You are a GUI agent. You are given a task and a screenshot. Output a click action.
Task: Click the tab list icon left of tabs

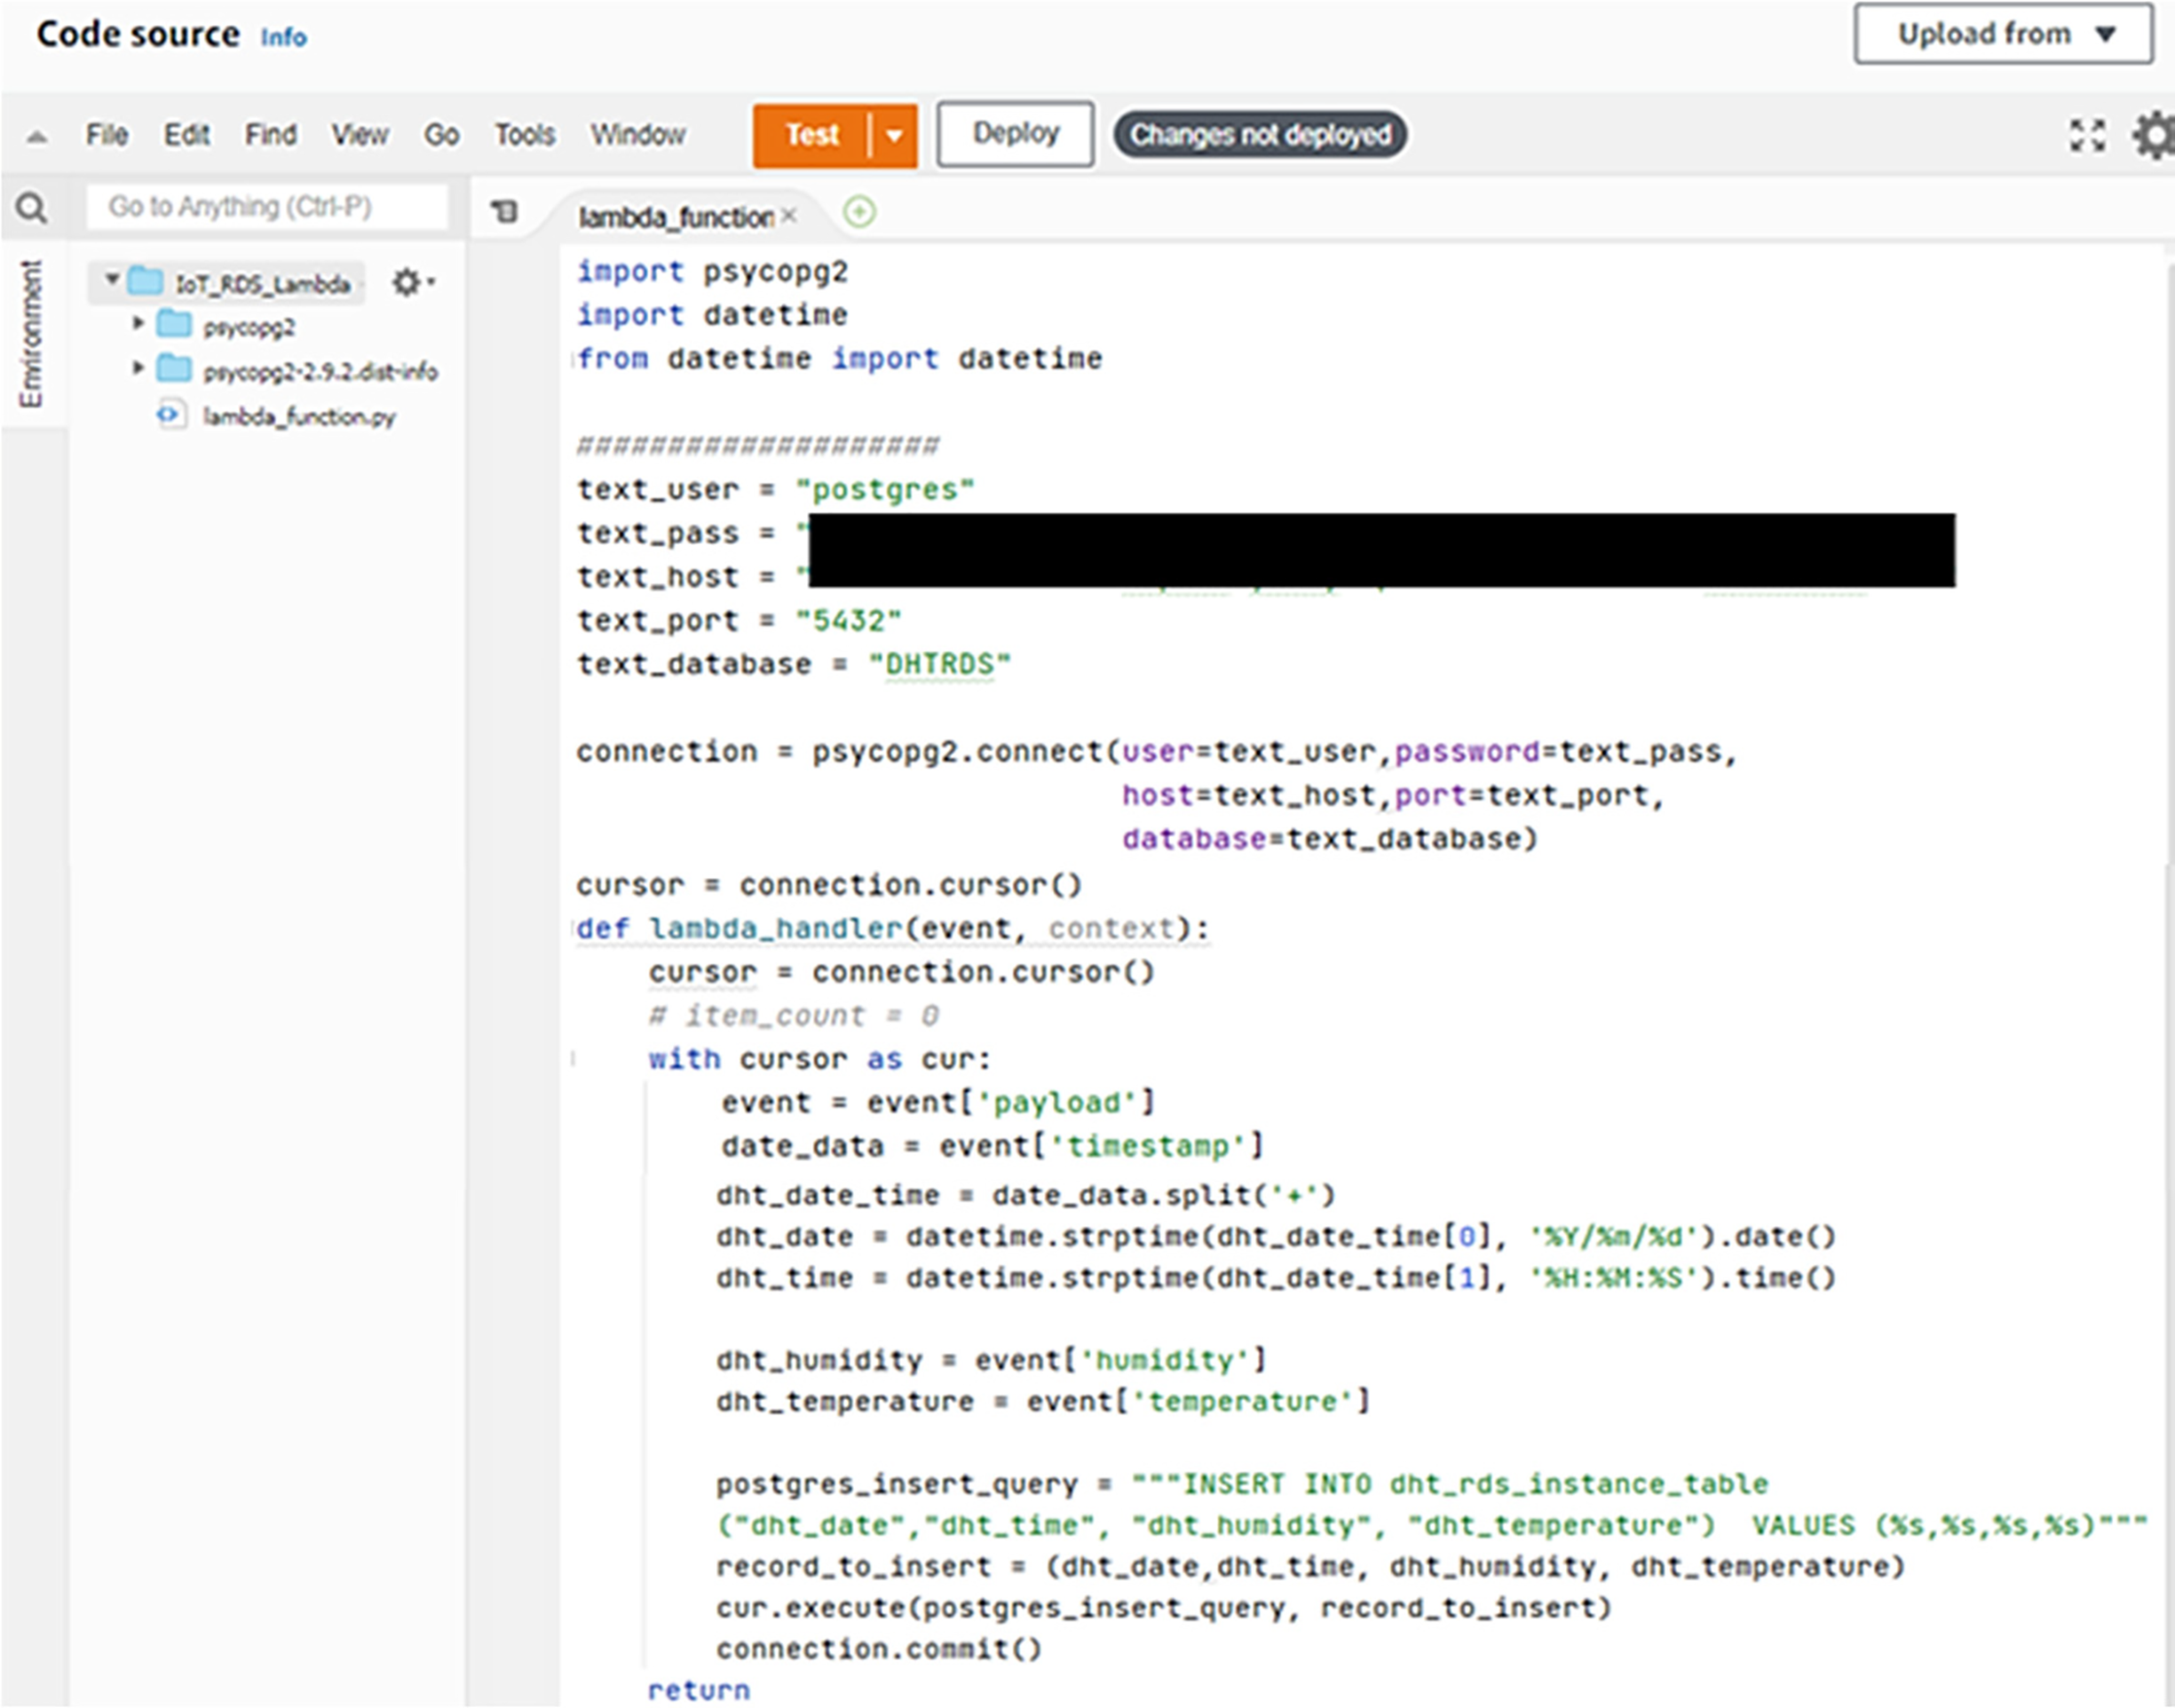coord(505,211)
